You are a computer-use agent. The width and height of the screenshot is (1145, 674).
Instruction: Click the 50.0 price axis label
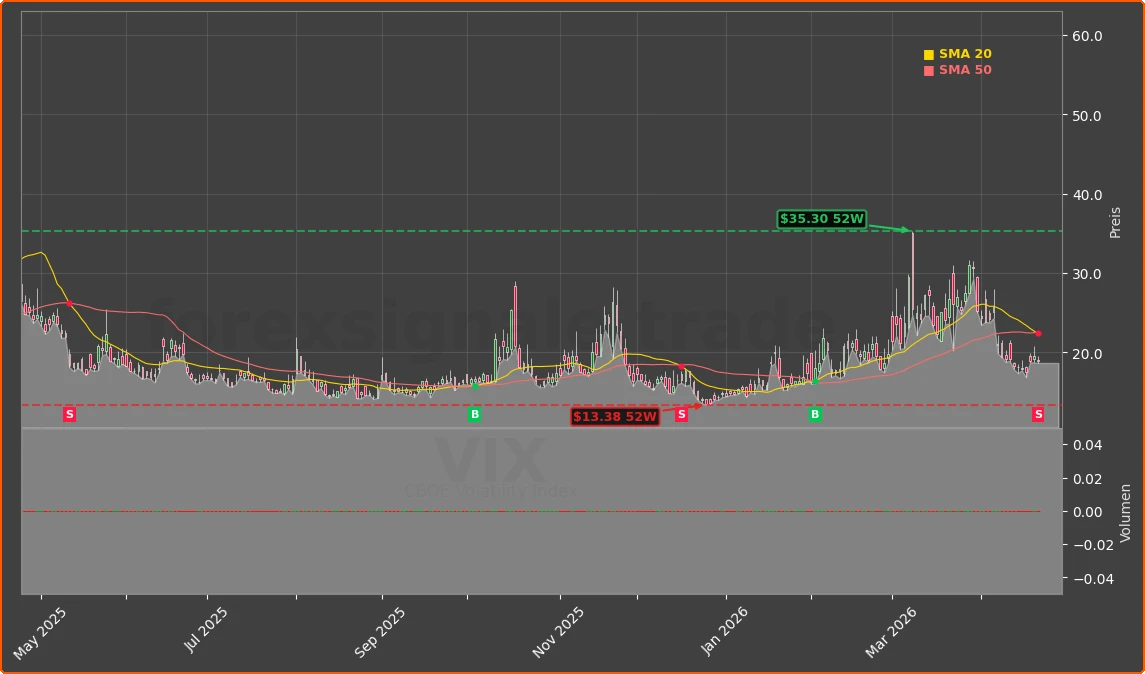(x=1087, y=115)
